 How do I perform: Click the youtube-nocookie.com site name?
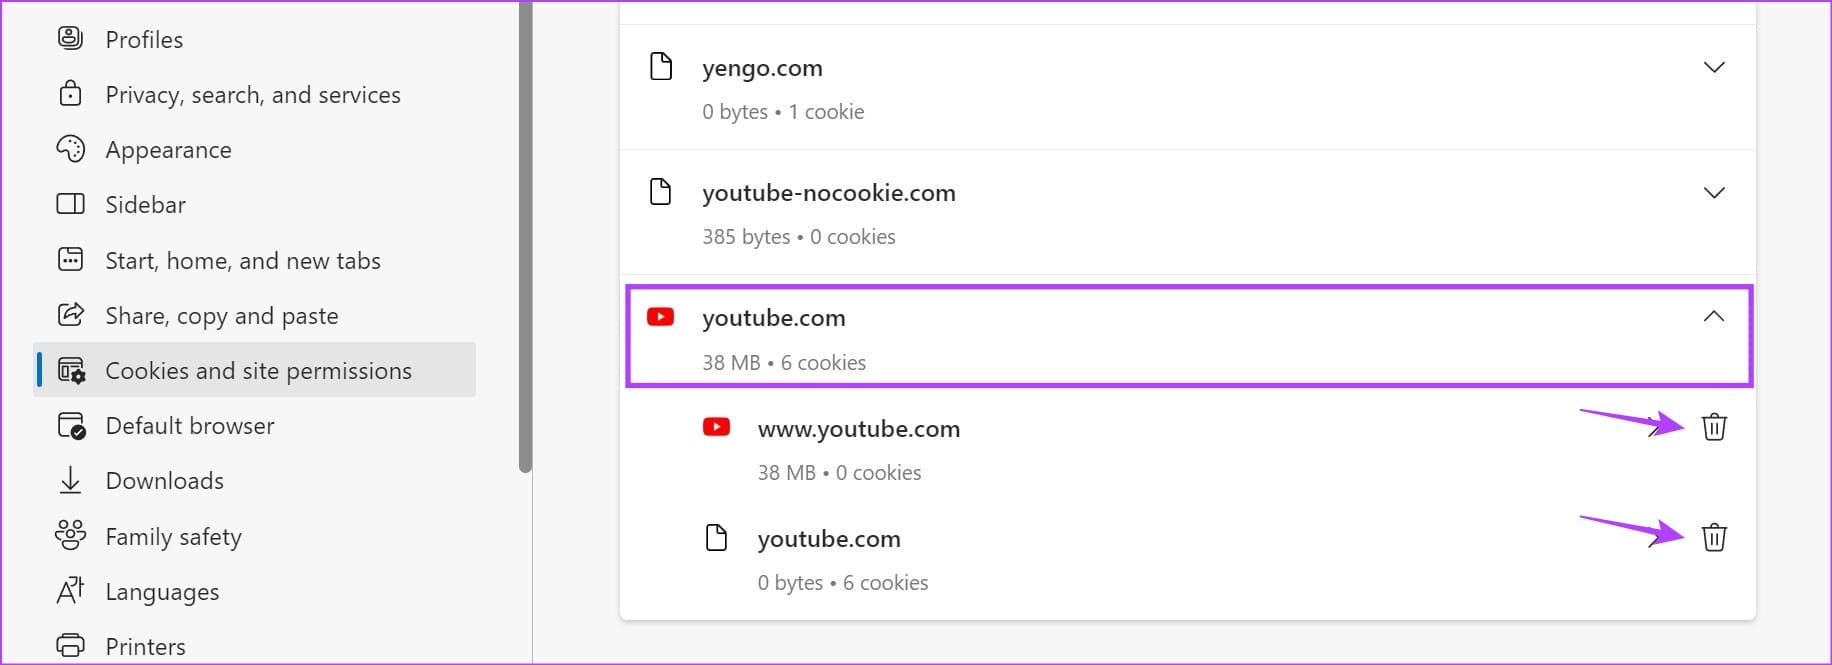[x=828, y=193]
